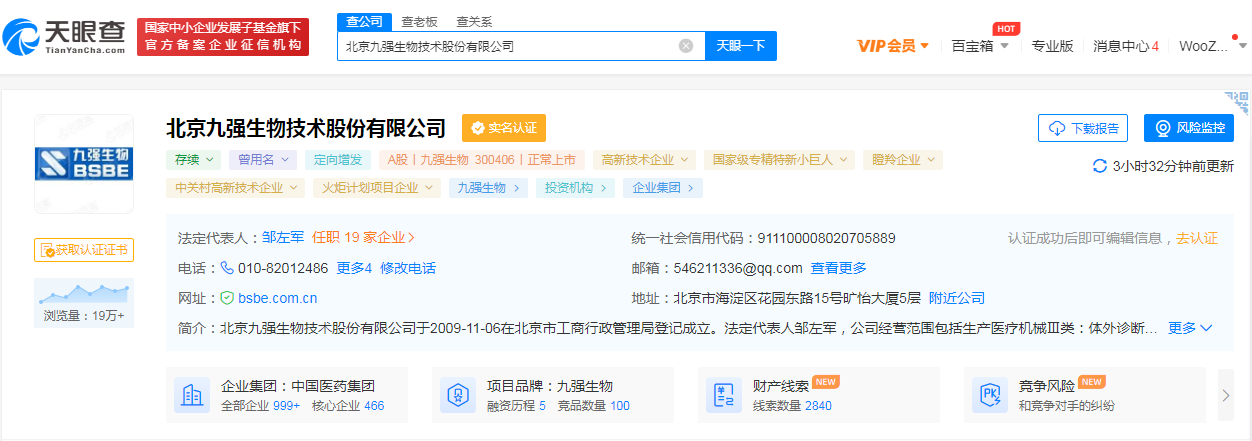Open legal representative 邹左军 profile
Screen dimensions: 1252x441
(x=283, y=238)
